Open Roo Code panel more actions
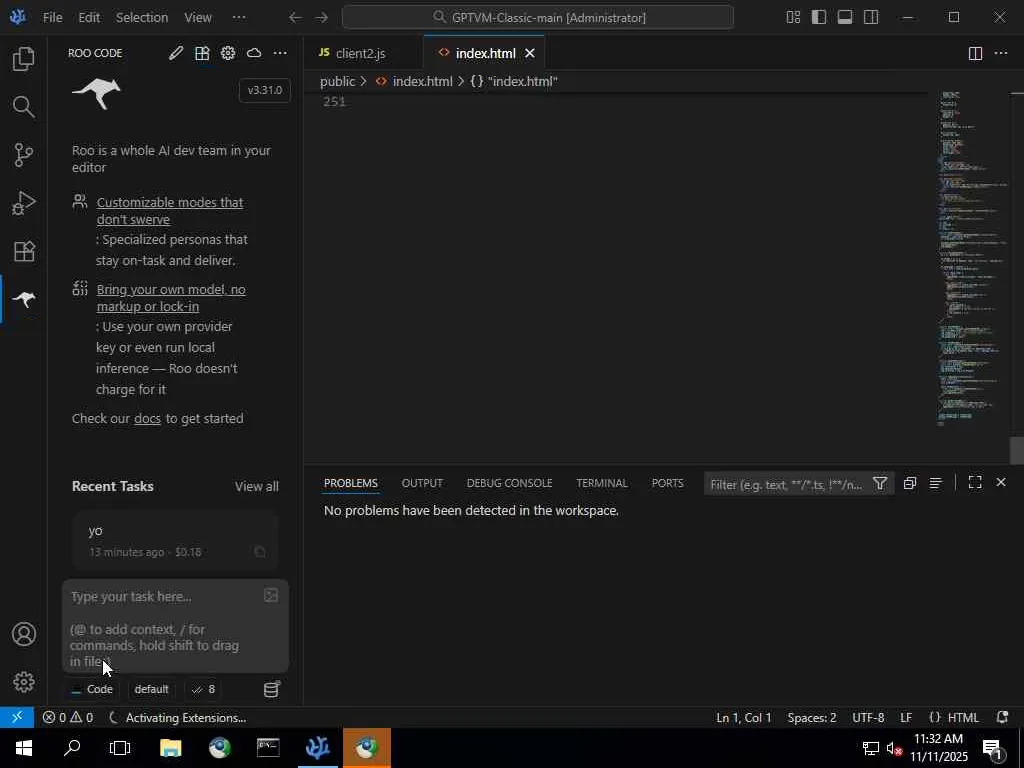The image size is (1024, 768). coord(280,53)
